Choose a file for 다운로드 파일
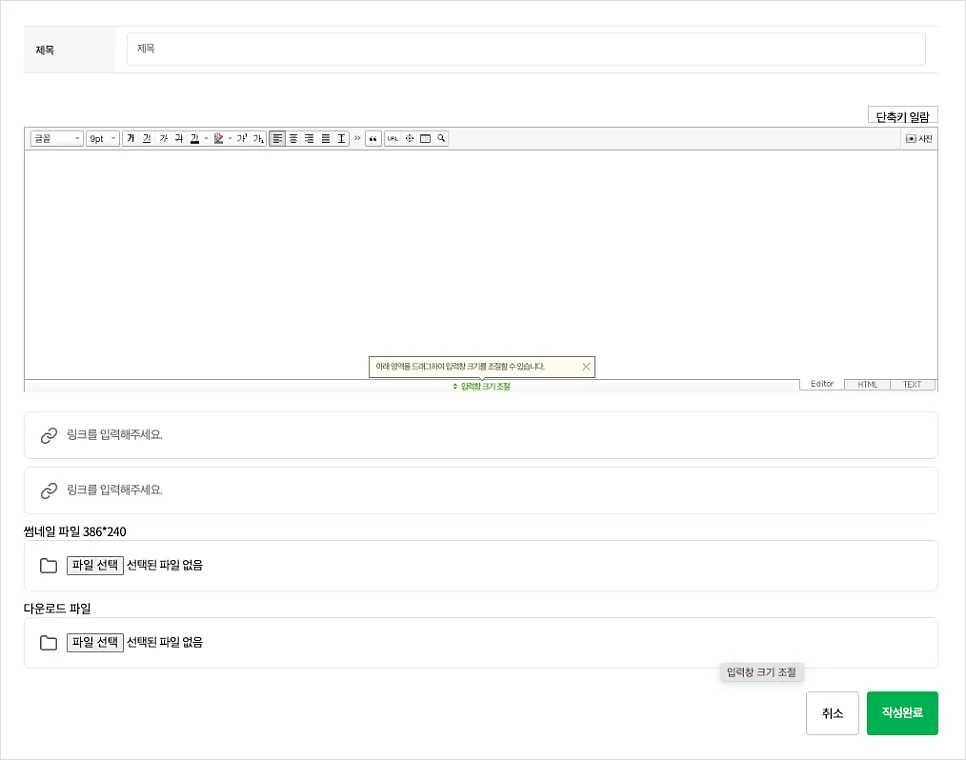 (95, 642)
